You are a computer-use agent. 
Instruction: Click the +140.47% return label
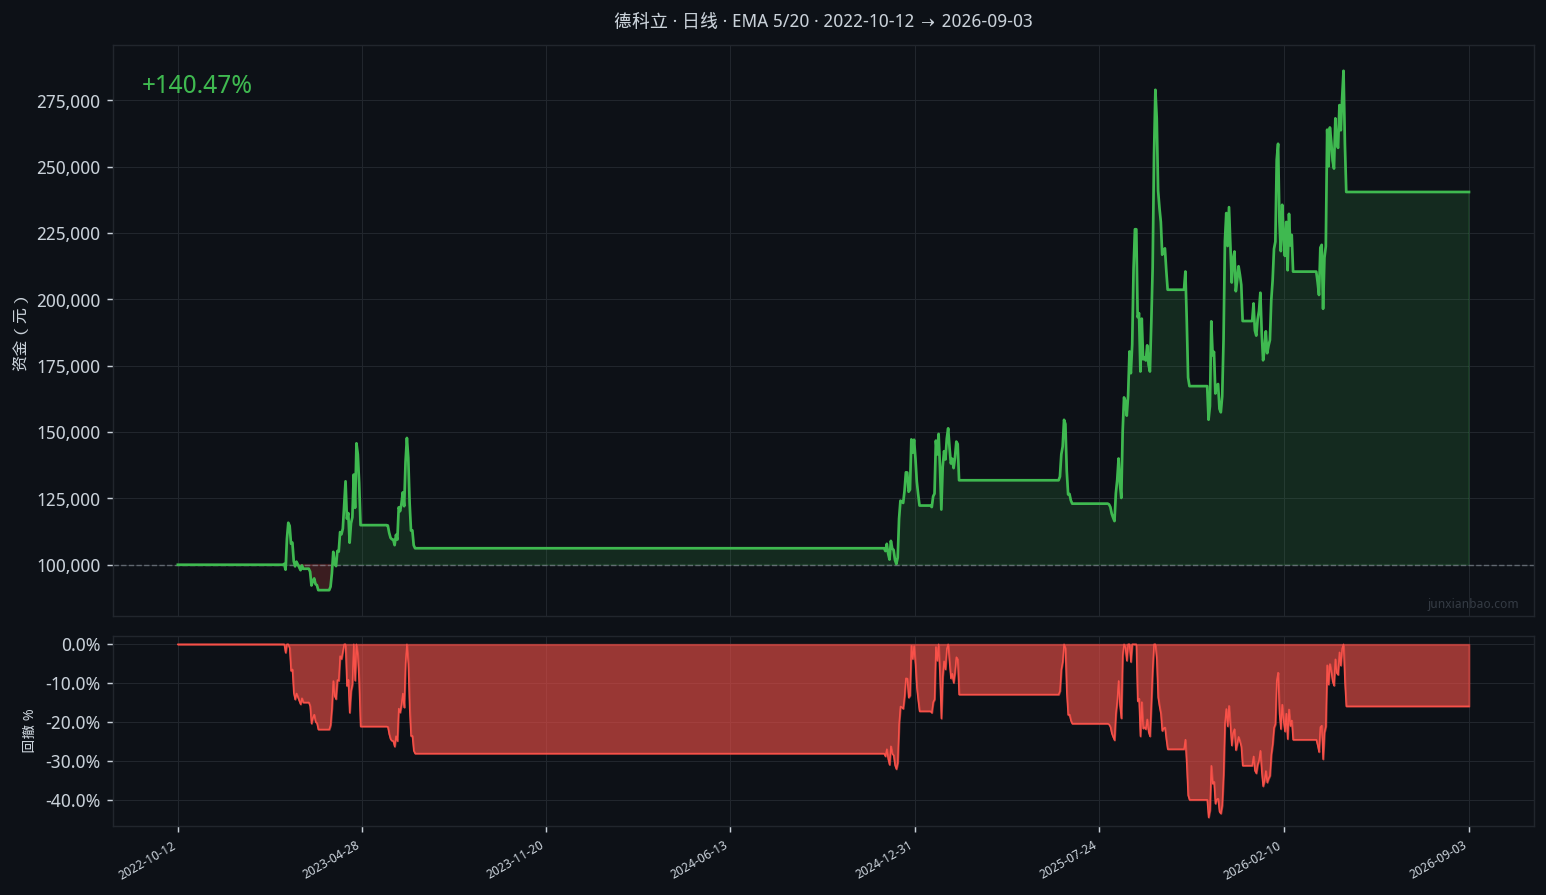[x=197, y=85]
